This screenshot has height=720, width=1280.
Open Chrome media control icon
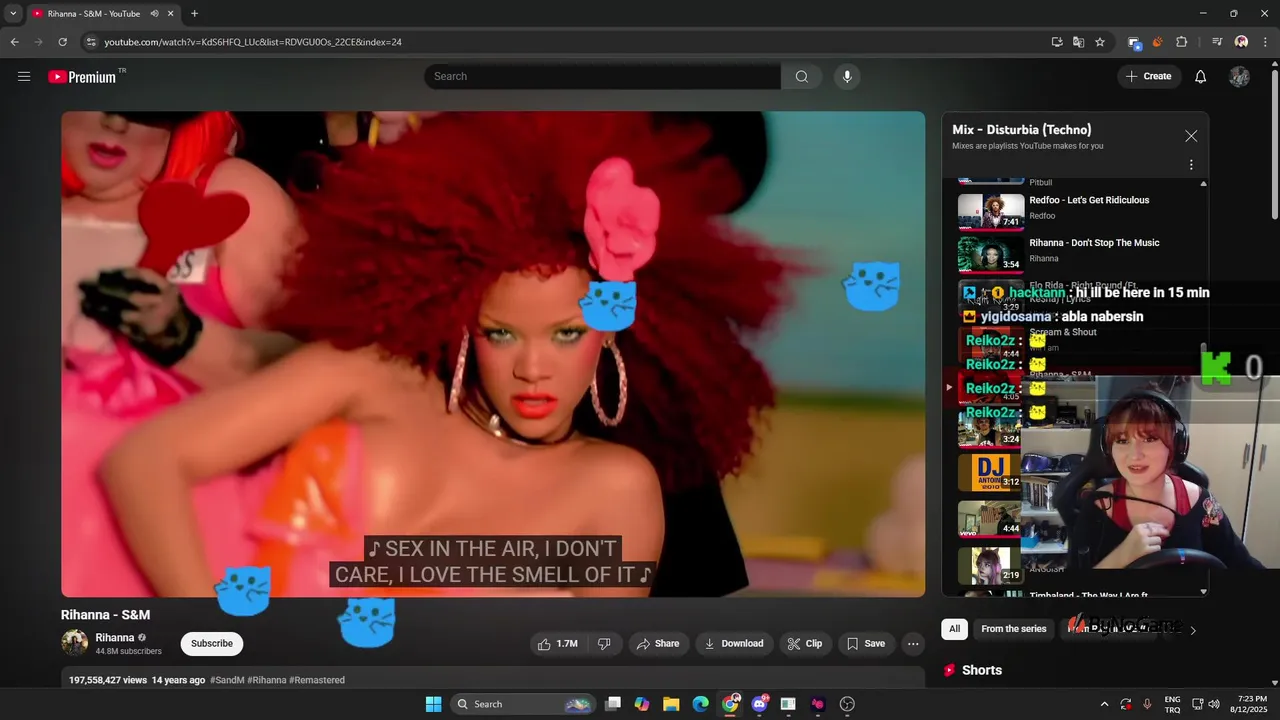[1217, 42]
